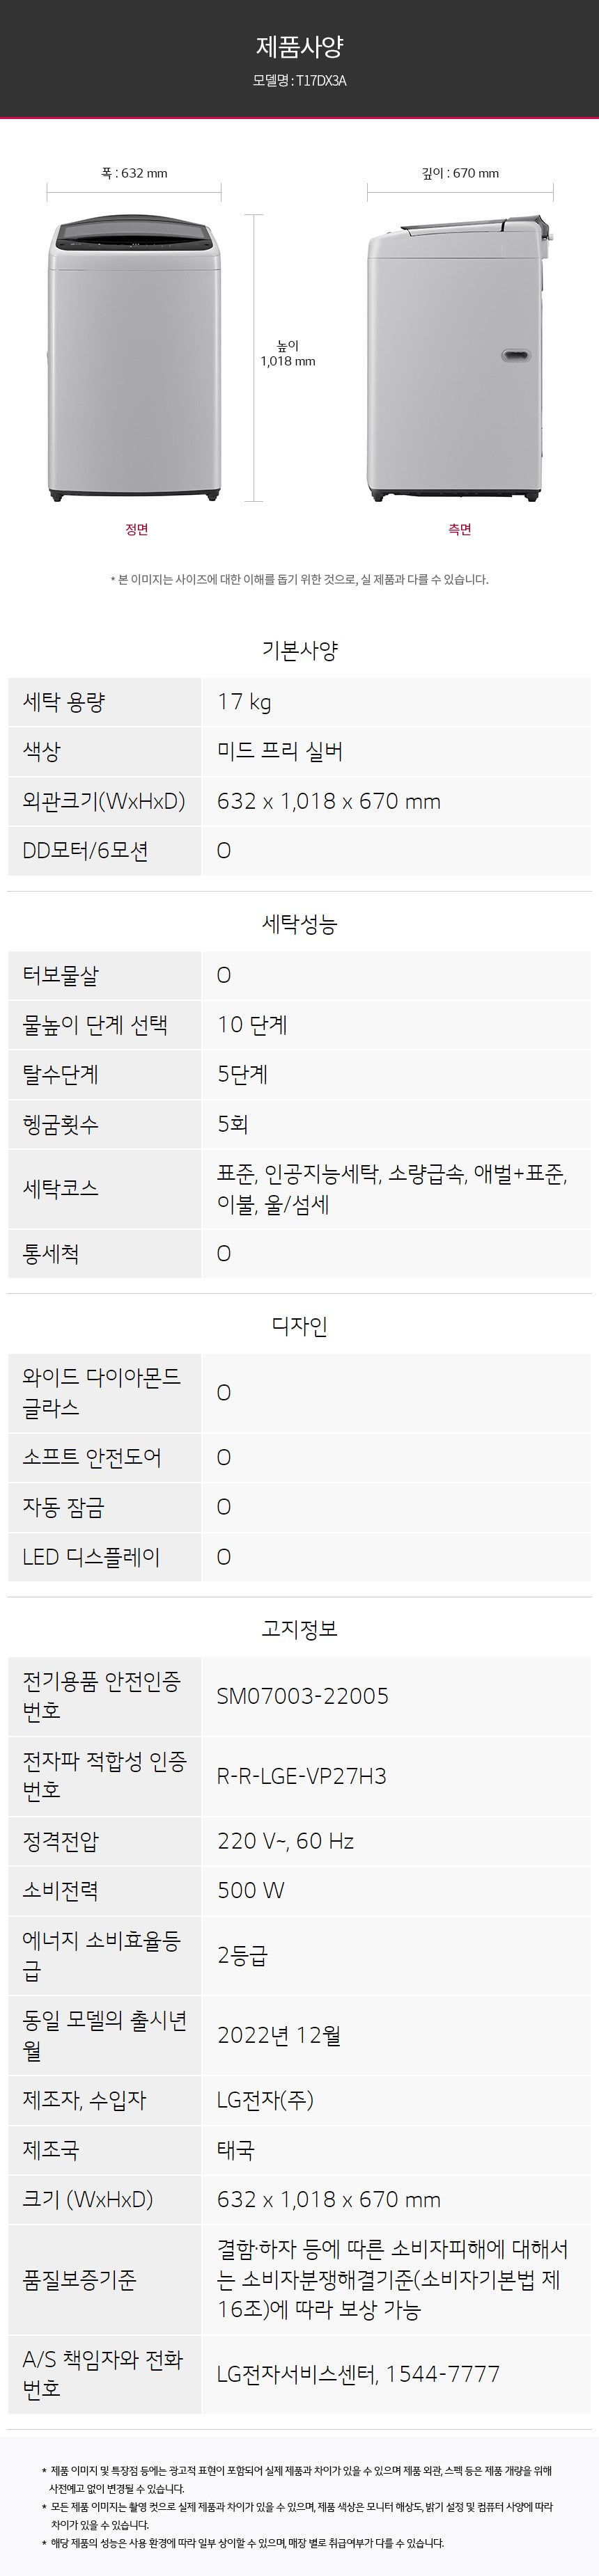Viewport: 599px width, 2576px height.
Task: Click the 정면 label under front image
Action: click(137, 529)
